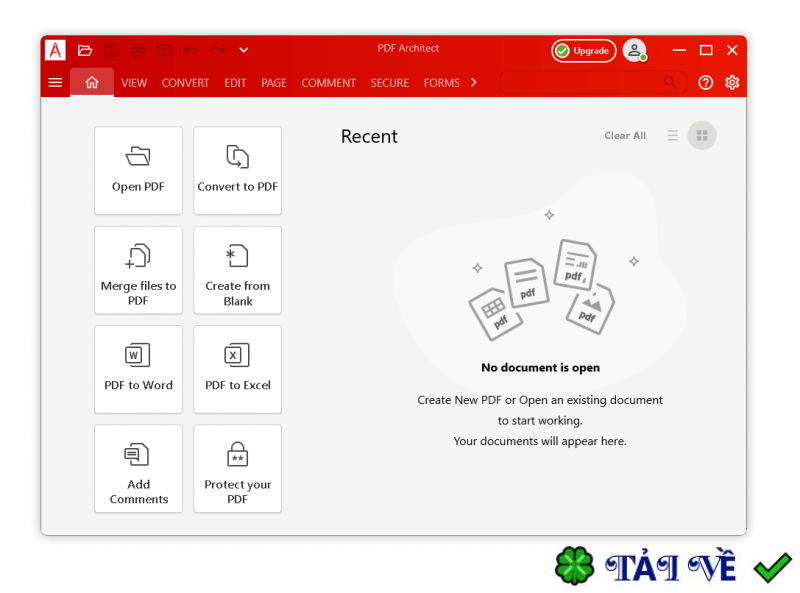Image resolution: width=800 pixels, height=593 pixels.
Task: Switch to the EDIT tab
Action: click(235, 83)
